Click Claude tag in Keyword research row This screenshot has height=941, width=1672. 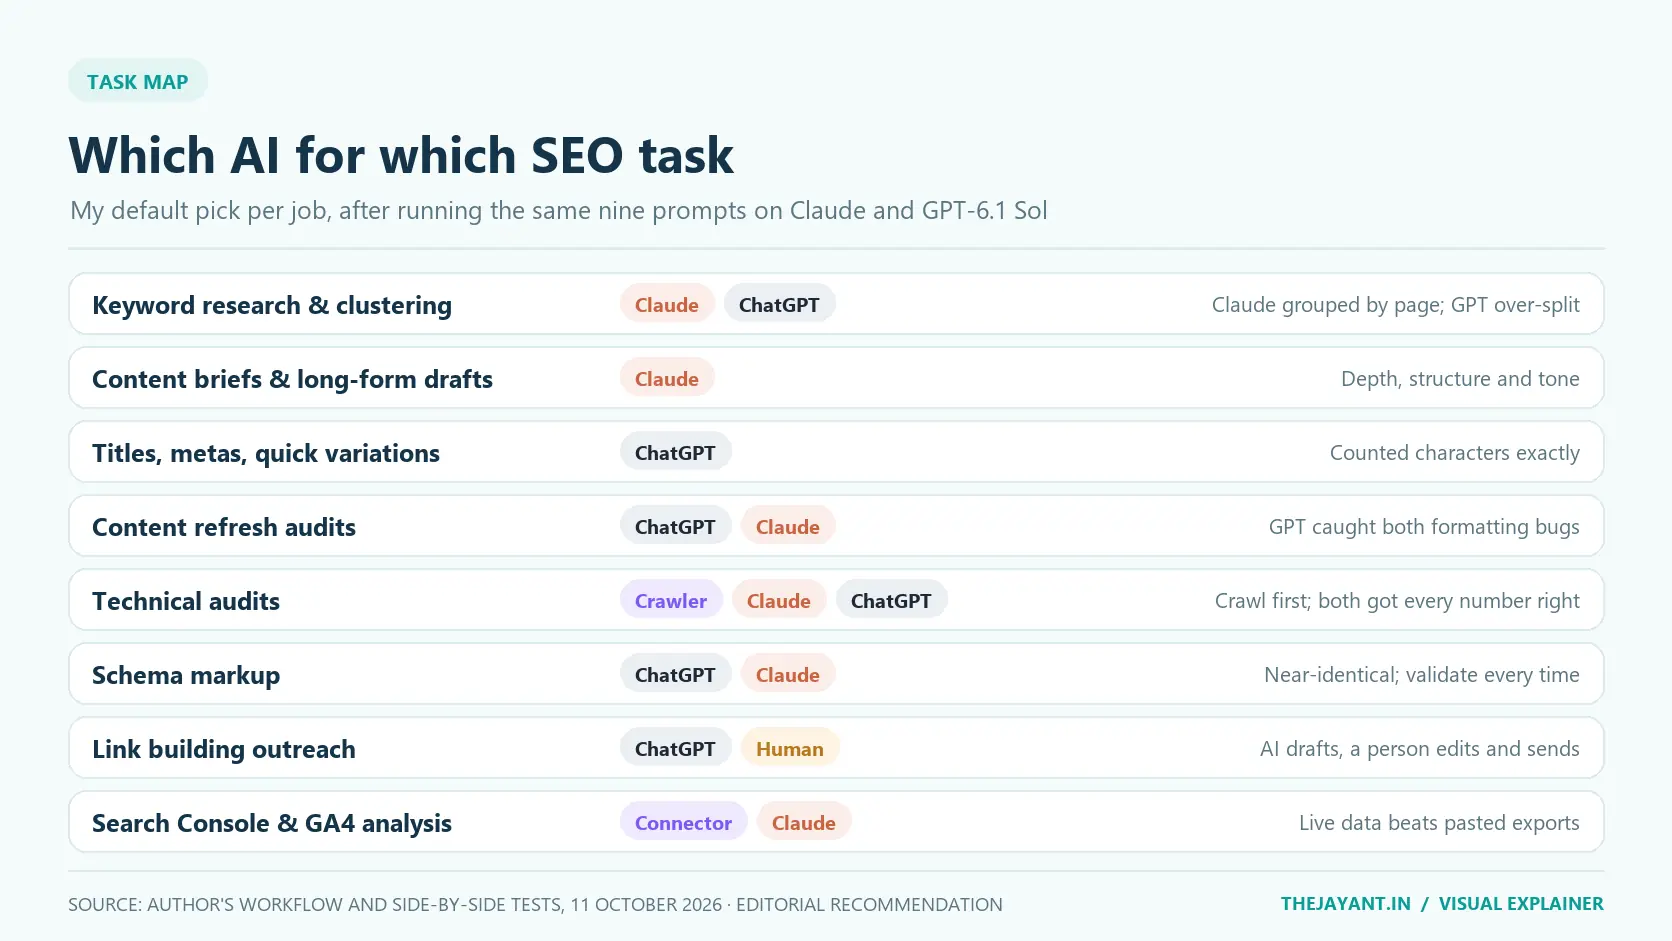click(667, 304)
